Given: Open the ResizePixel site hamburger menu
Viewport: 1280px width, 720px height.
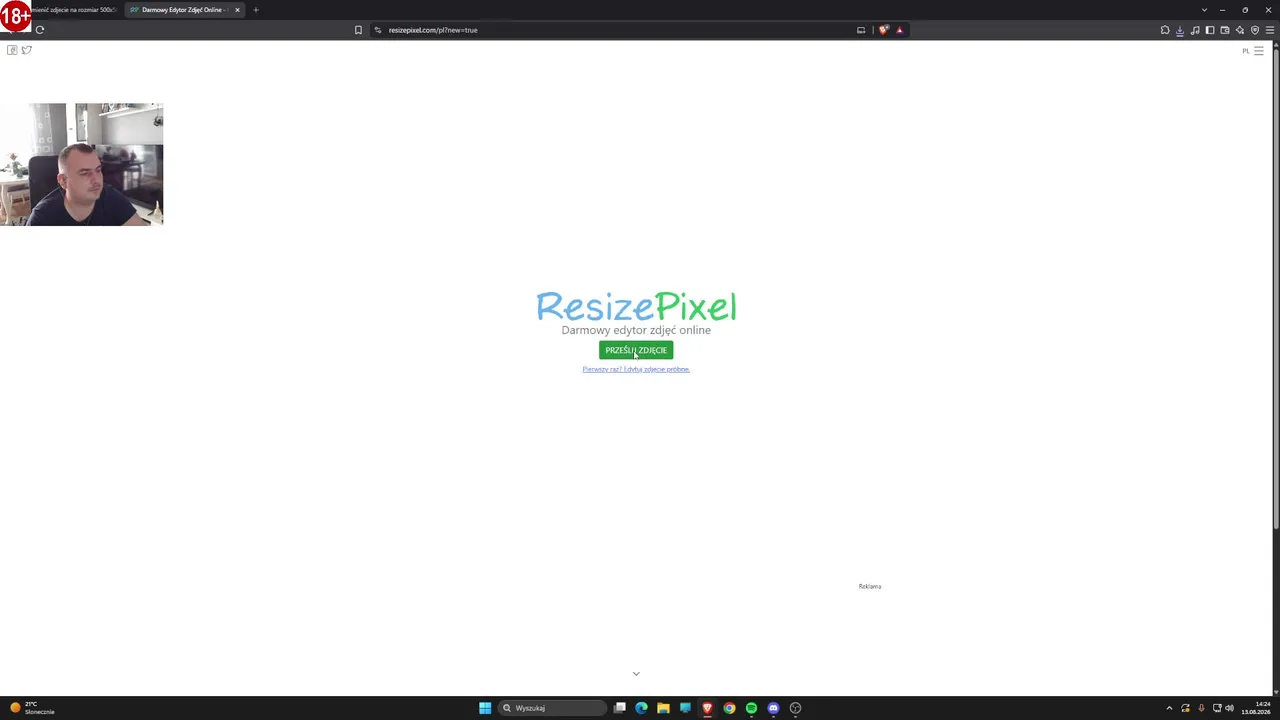Looking at the screenshot, I should point(1259,51).
